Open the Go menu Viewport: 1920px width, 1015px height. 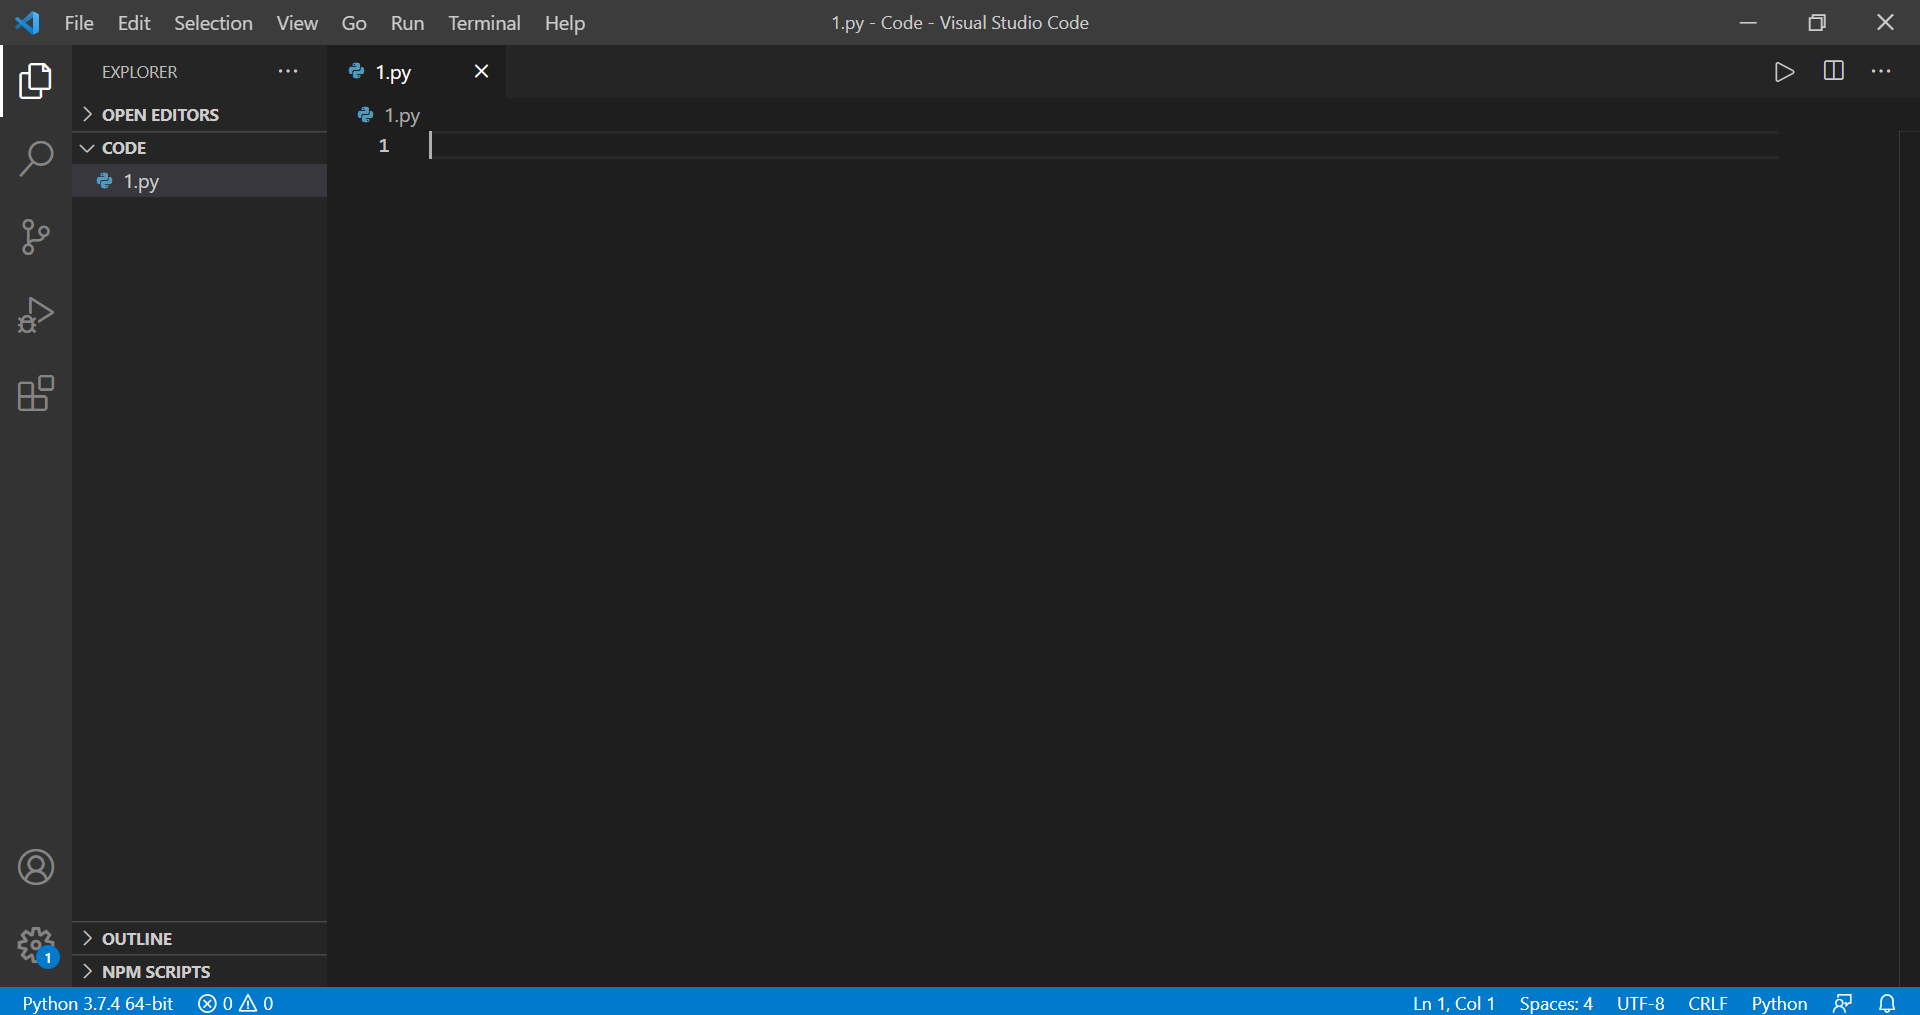354,23
